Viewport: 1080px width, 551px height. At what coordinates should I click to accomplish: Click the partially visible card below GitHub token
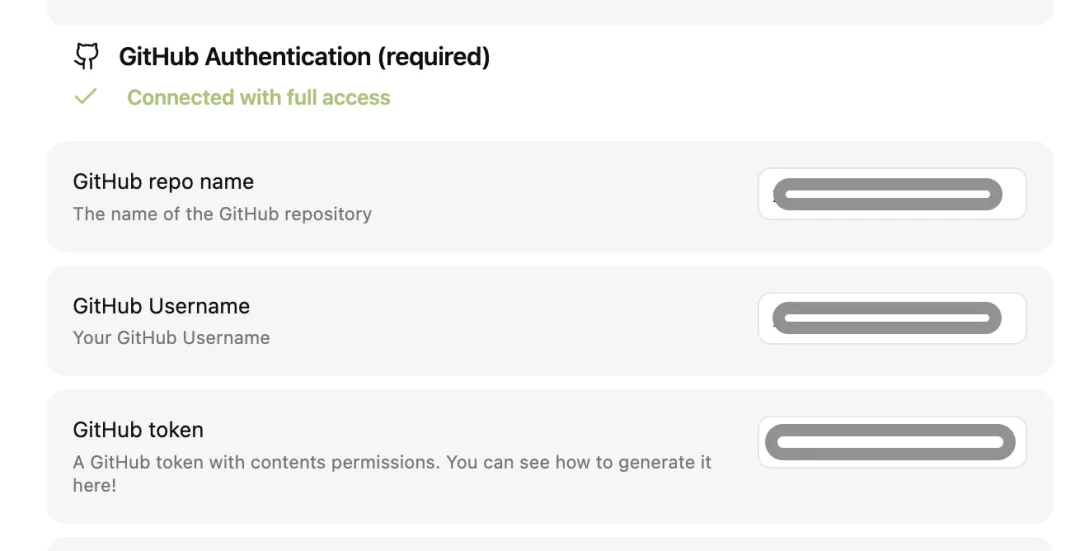[550, 544]
